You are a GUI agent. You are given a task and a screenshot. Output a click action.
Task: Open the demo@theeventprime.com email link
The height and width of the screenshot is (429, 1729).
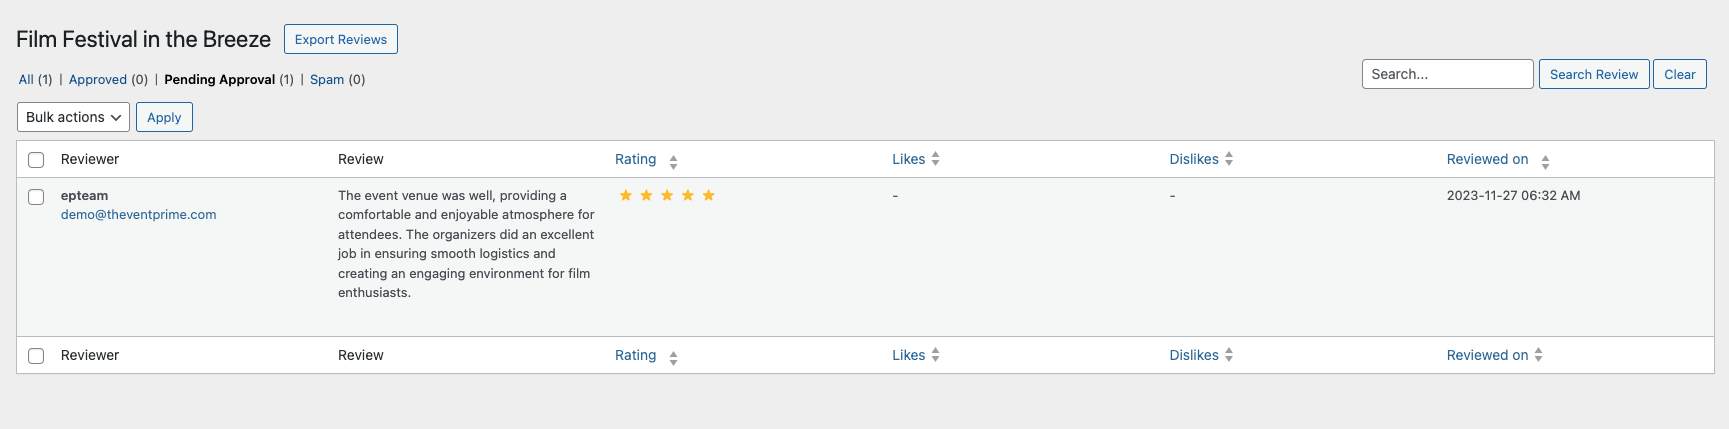point(138,215)
